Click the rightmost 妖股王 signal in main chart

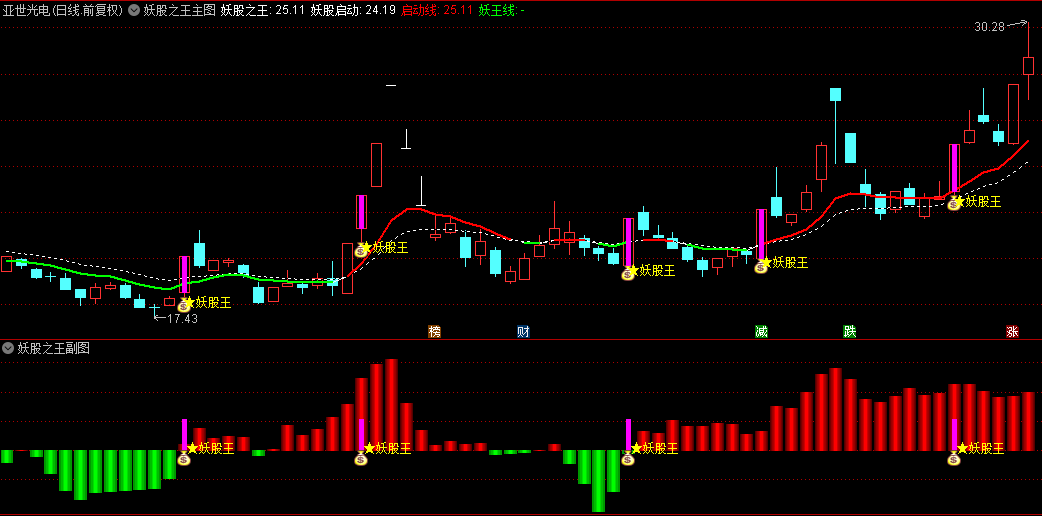(983, 201)
